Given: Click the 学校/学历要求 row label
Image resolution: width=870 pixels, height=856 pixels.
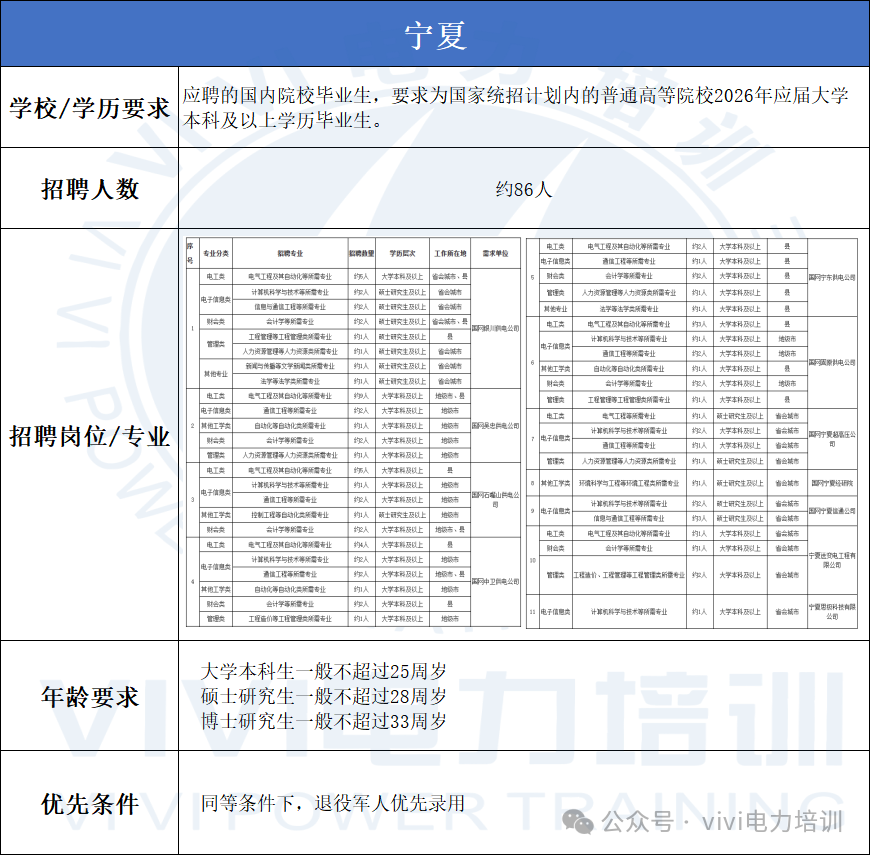Looking at the screenshot, I should tap(90, 108).
